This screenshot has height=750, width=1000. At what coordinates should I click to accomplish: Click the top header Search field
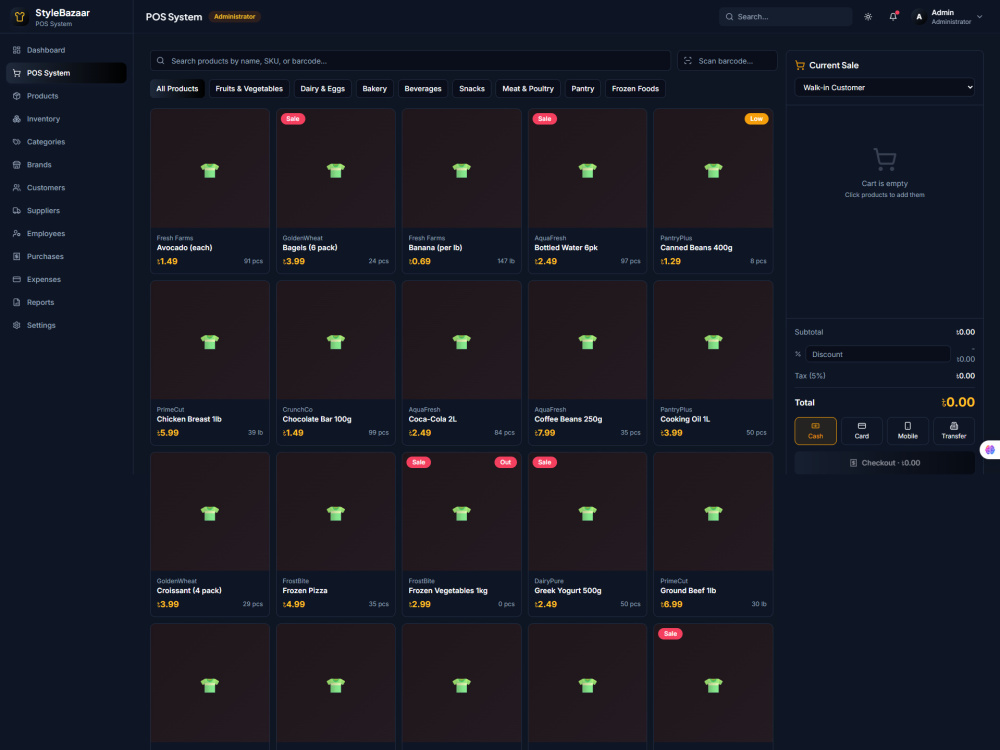(x=786, y=17)
